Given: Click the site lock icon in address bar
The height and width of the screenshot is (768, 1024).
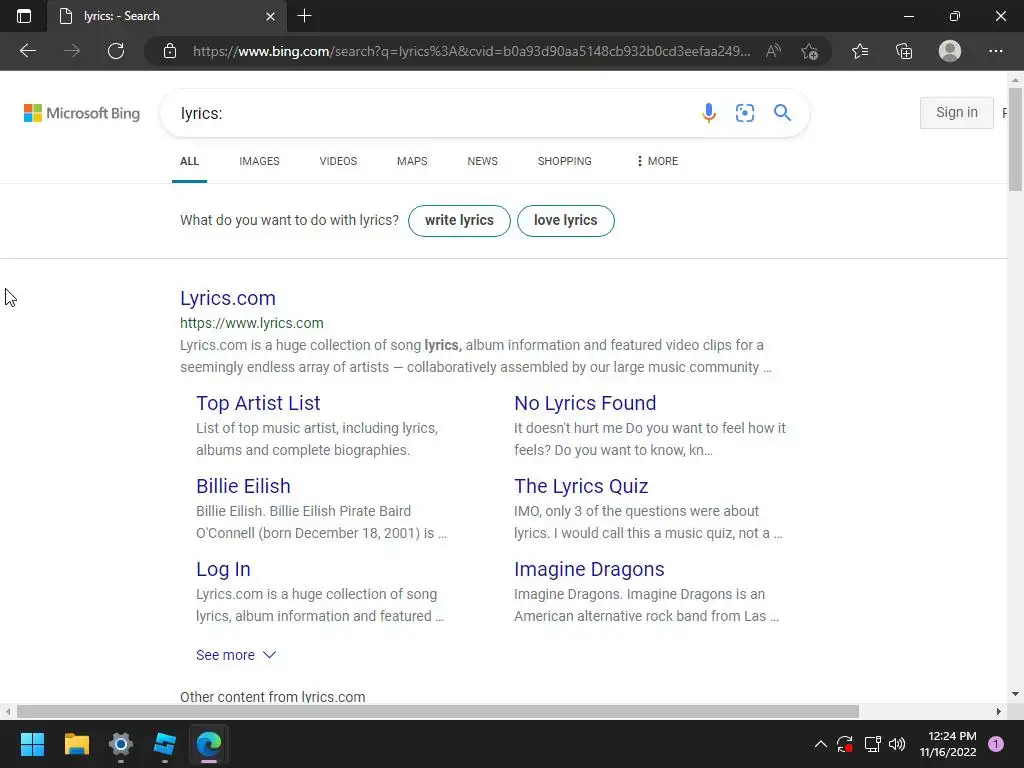Looking at the screenshot, I should tap(170, 51).
